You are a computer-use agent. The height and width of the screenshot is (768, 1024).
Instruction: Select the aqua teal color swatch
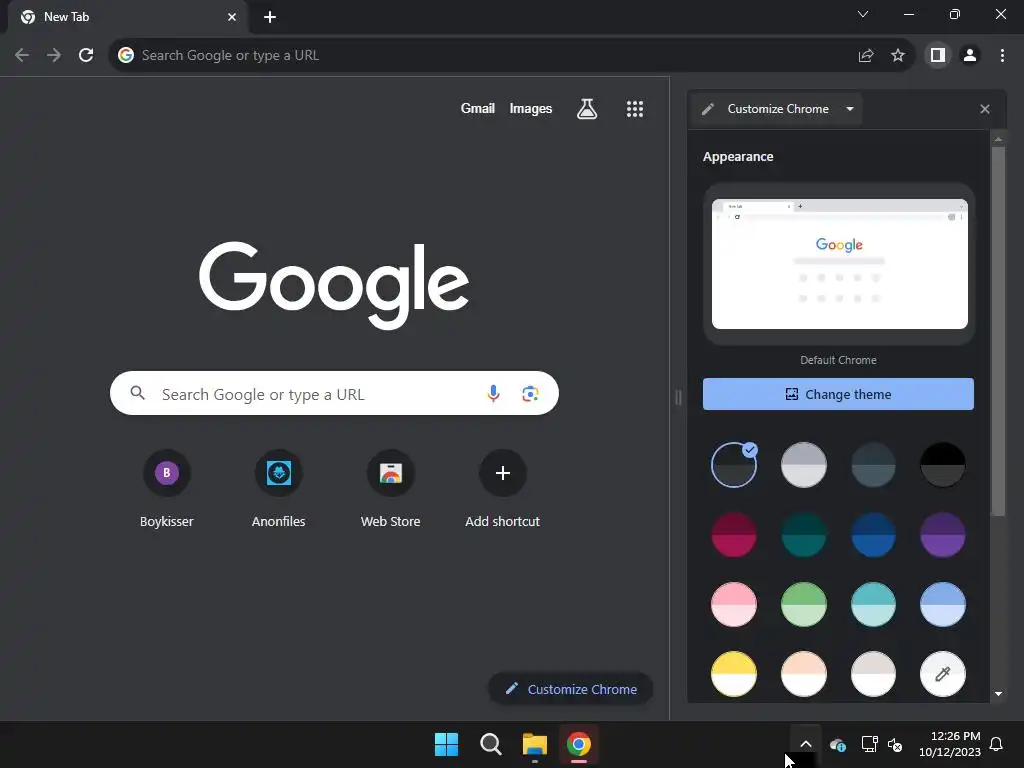pos(873,605)
